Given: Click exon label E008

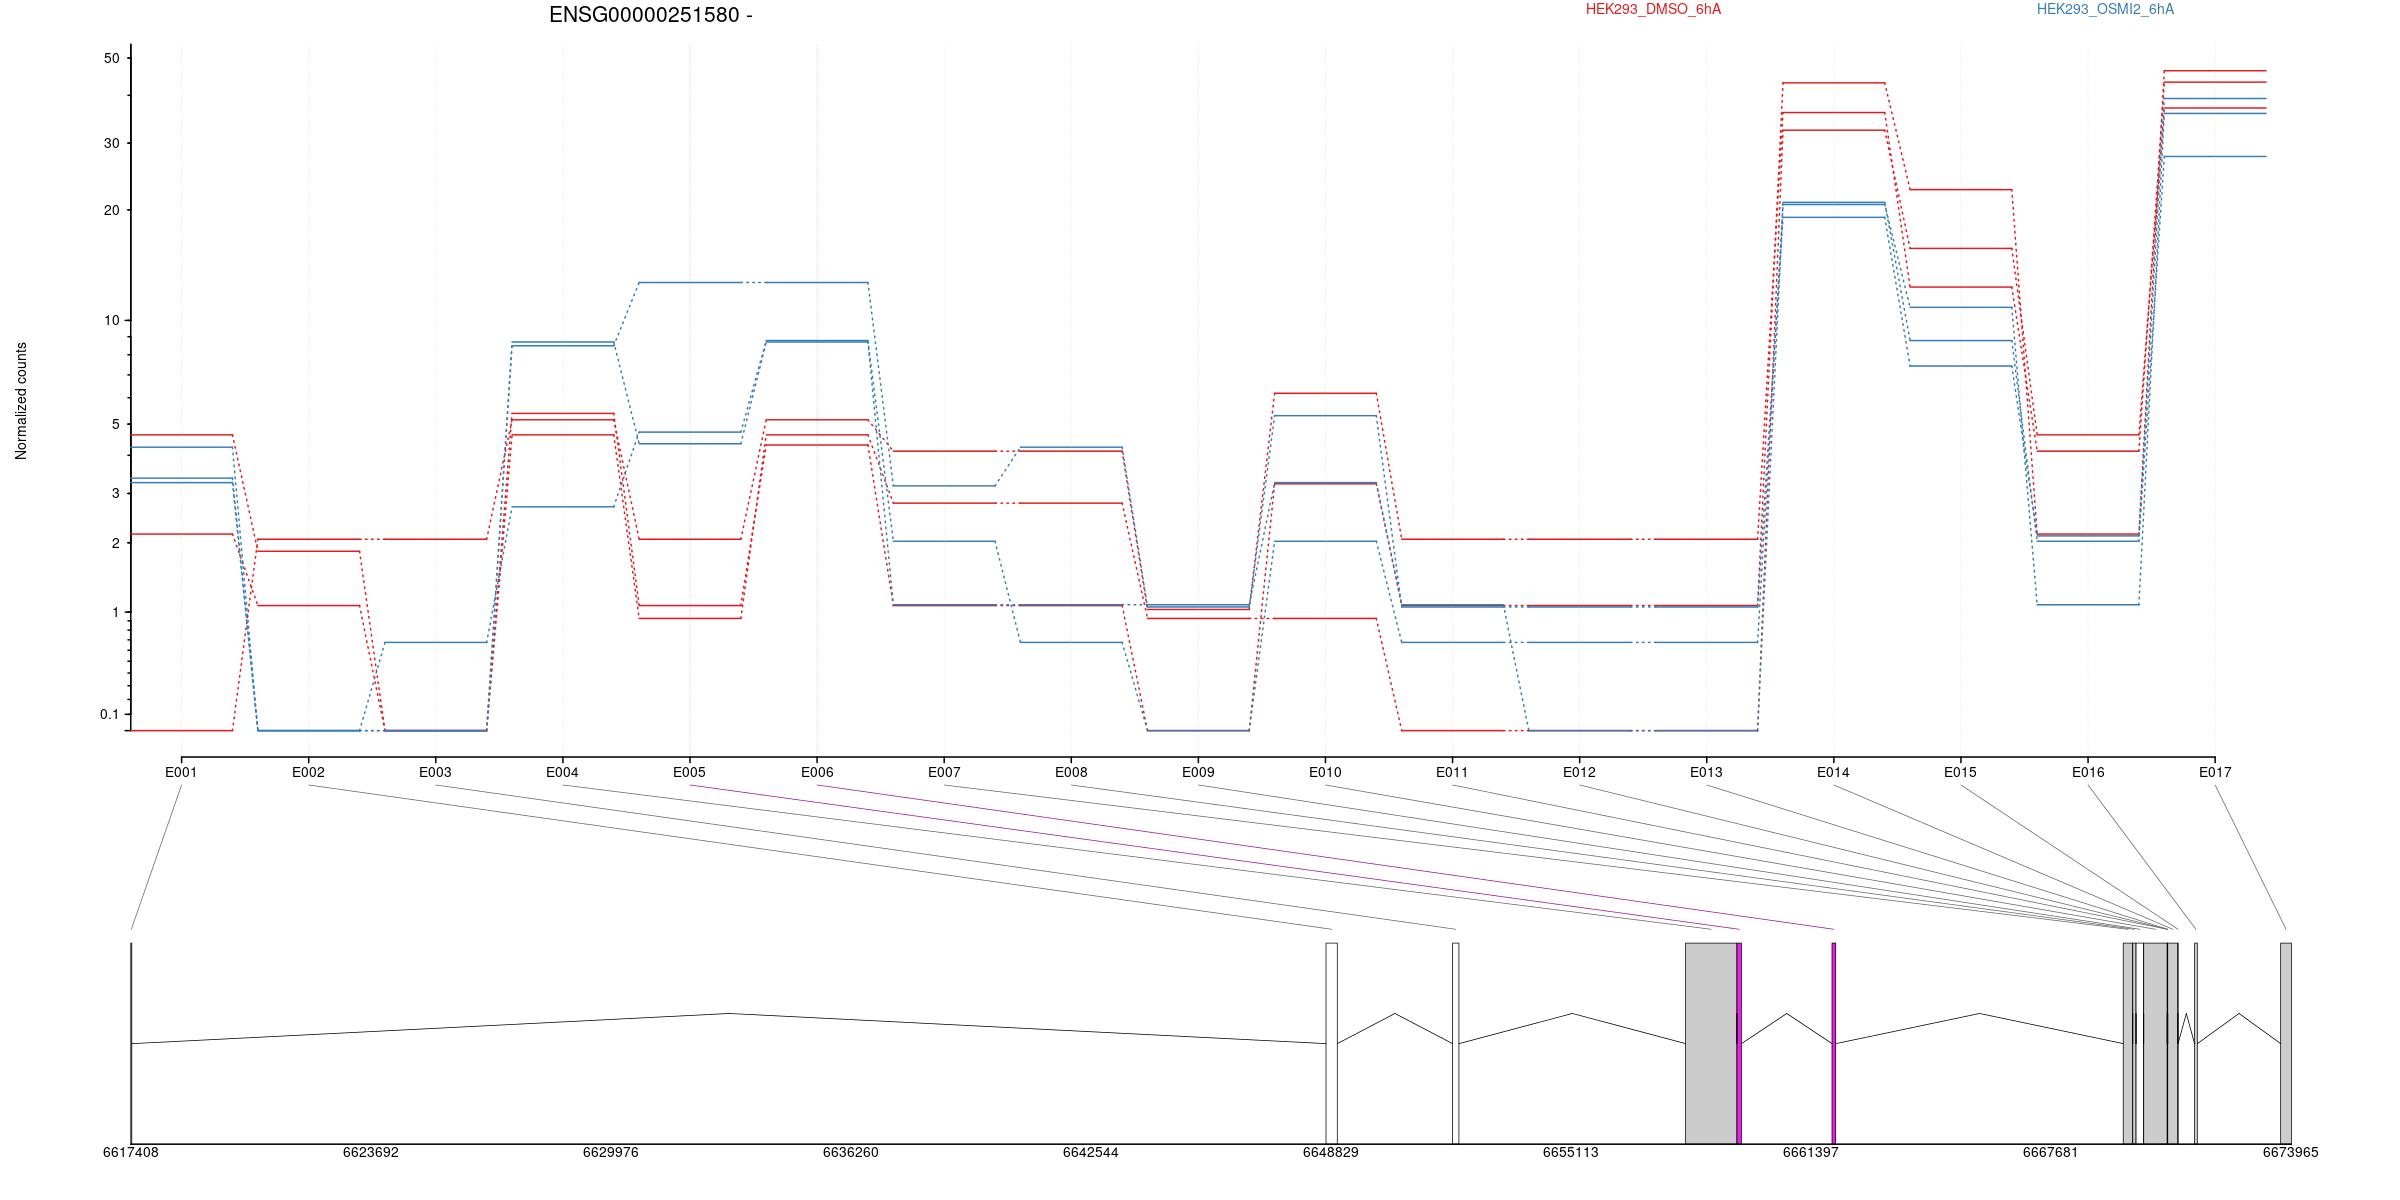Looking at the screenshot, I should 1071,772.
